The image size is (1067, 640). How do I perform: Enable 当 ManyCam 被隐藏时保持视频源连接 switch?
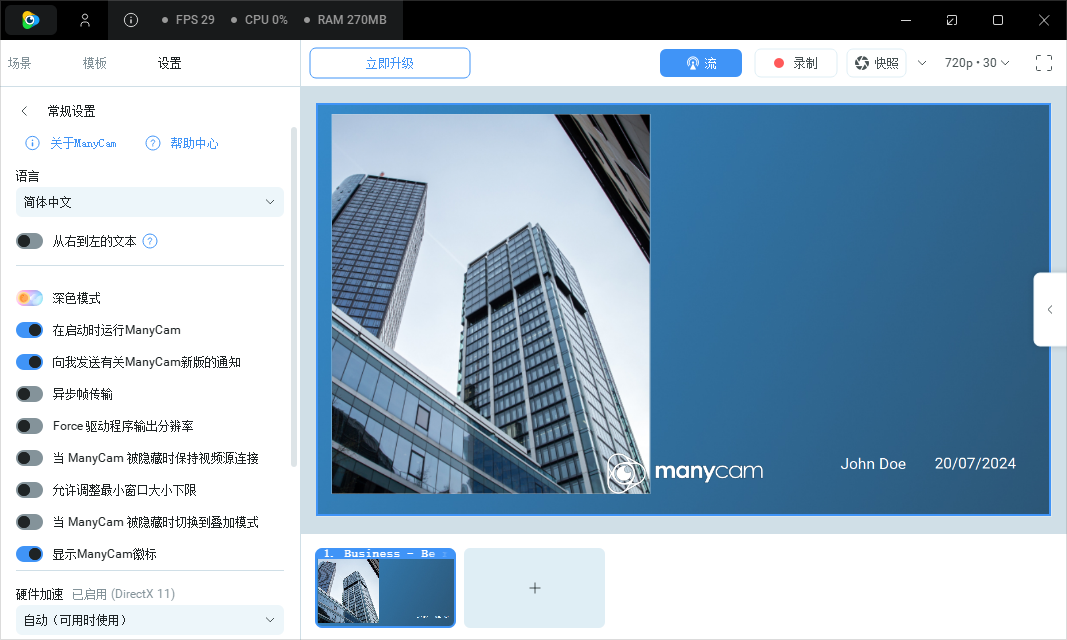point(29,458)
